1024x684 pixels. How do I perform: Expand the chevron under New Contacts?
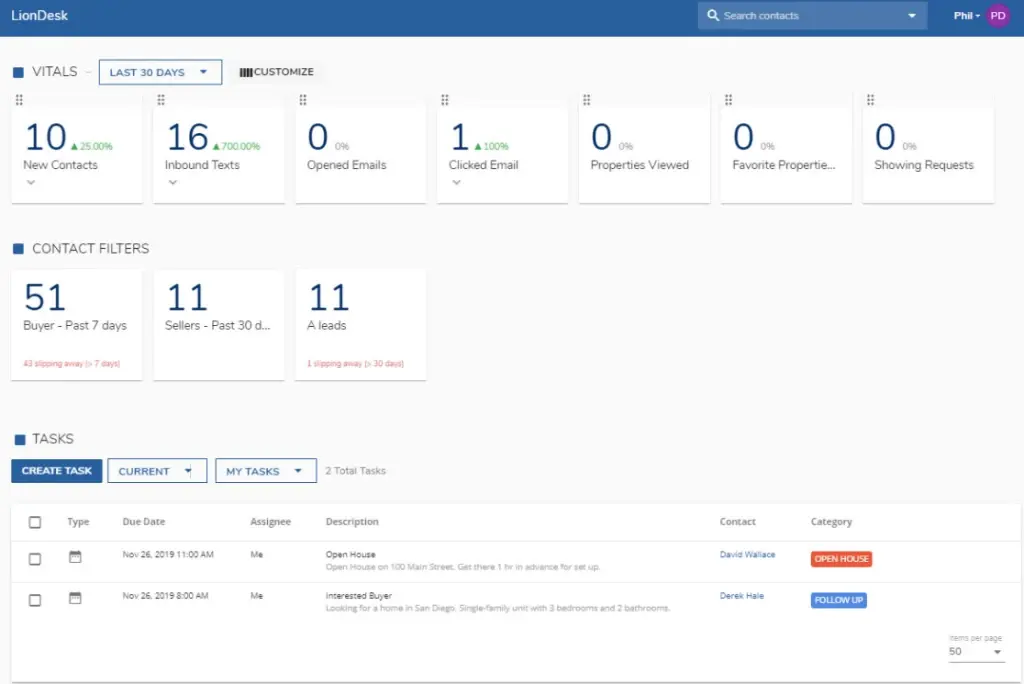point(31,183)
